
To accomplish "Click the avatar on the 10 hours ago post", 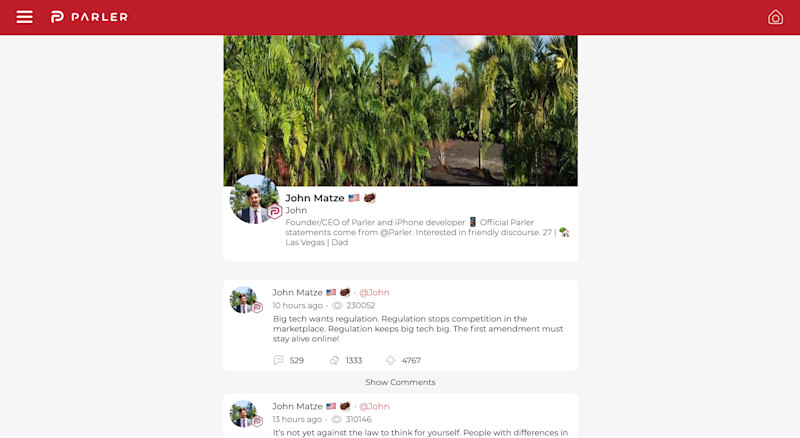I will [x=244, y=300].
